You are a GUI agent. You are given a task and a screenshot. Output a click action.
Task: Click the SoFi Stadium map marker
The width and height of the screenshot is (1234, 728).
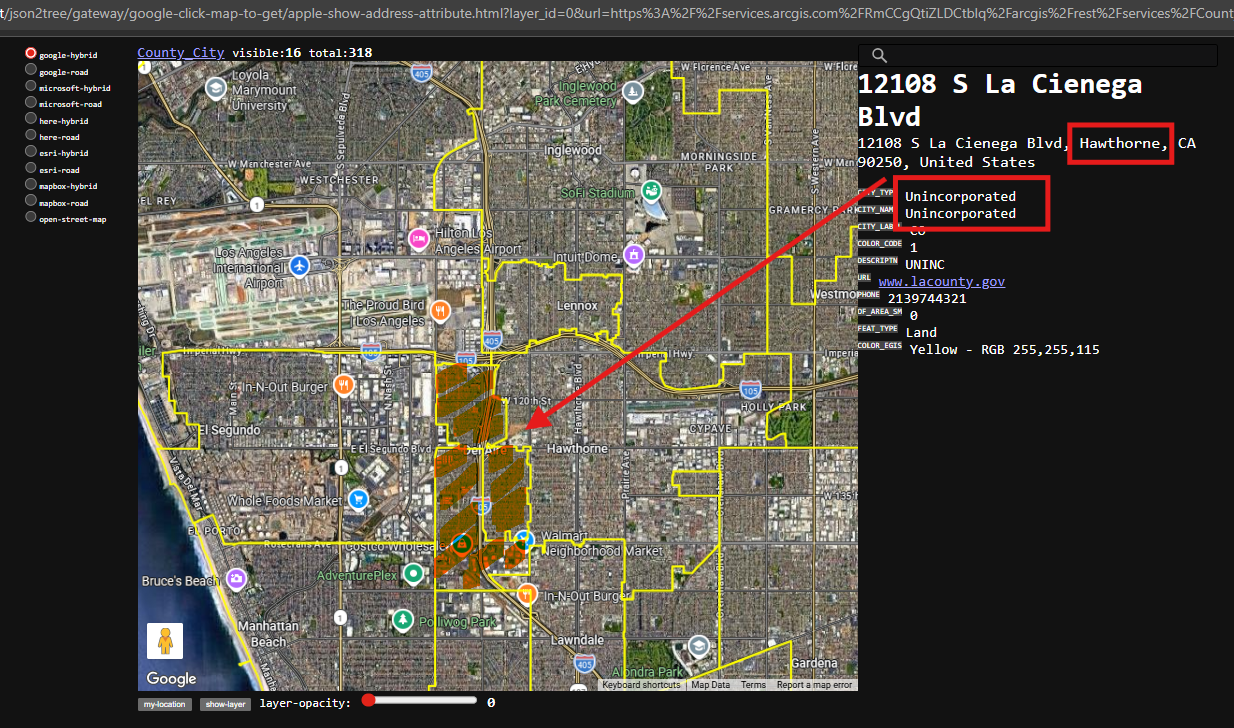click(x=652, y=190)
